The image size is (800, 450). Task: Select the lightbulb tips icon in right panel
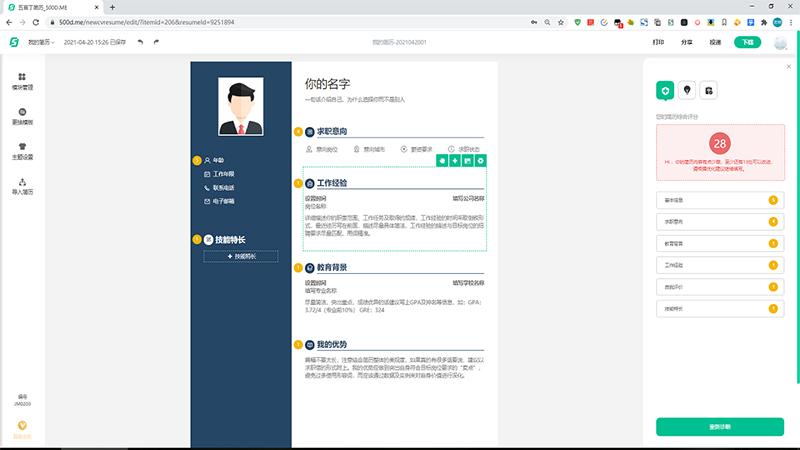point(686,90)
